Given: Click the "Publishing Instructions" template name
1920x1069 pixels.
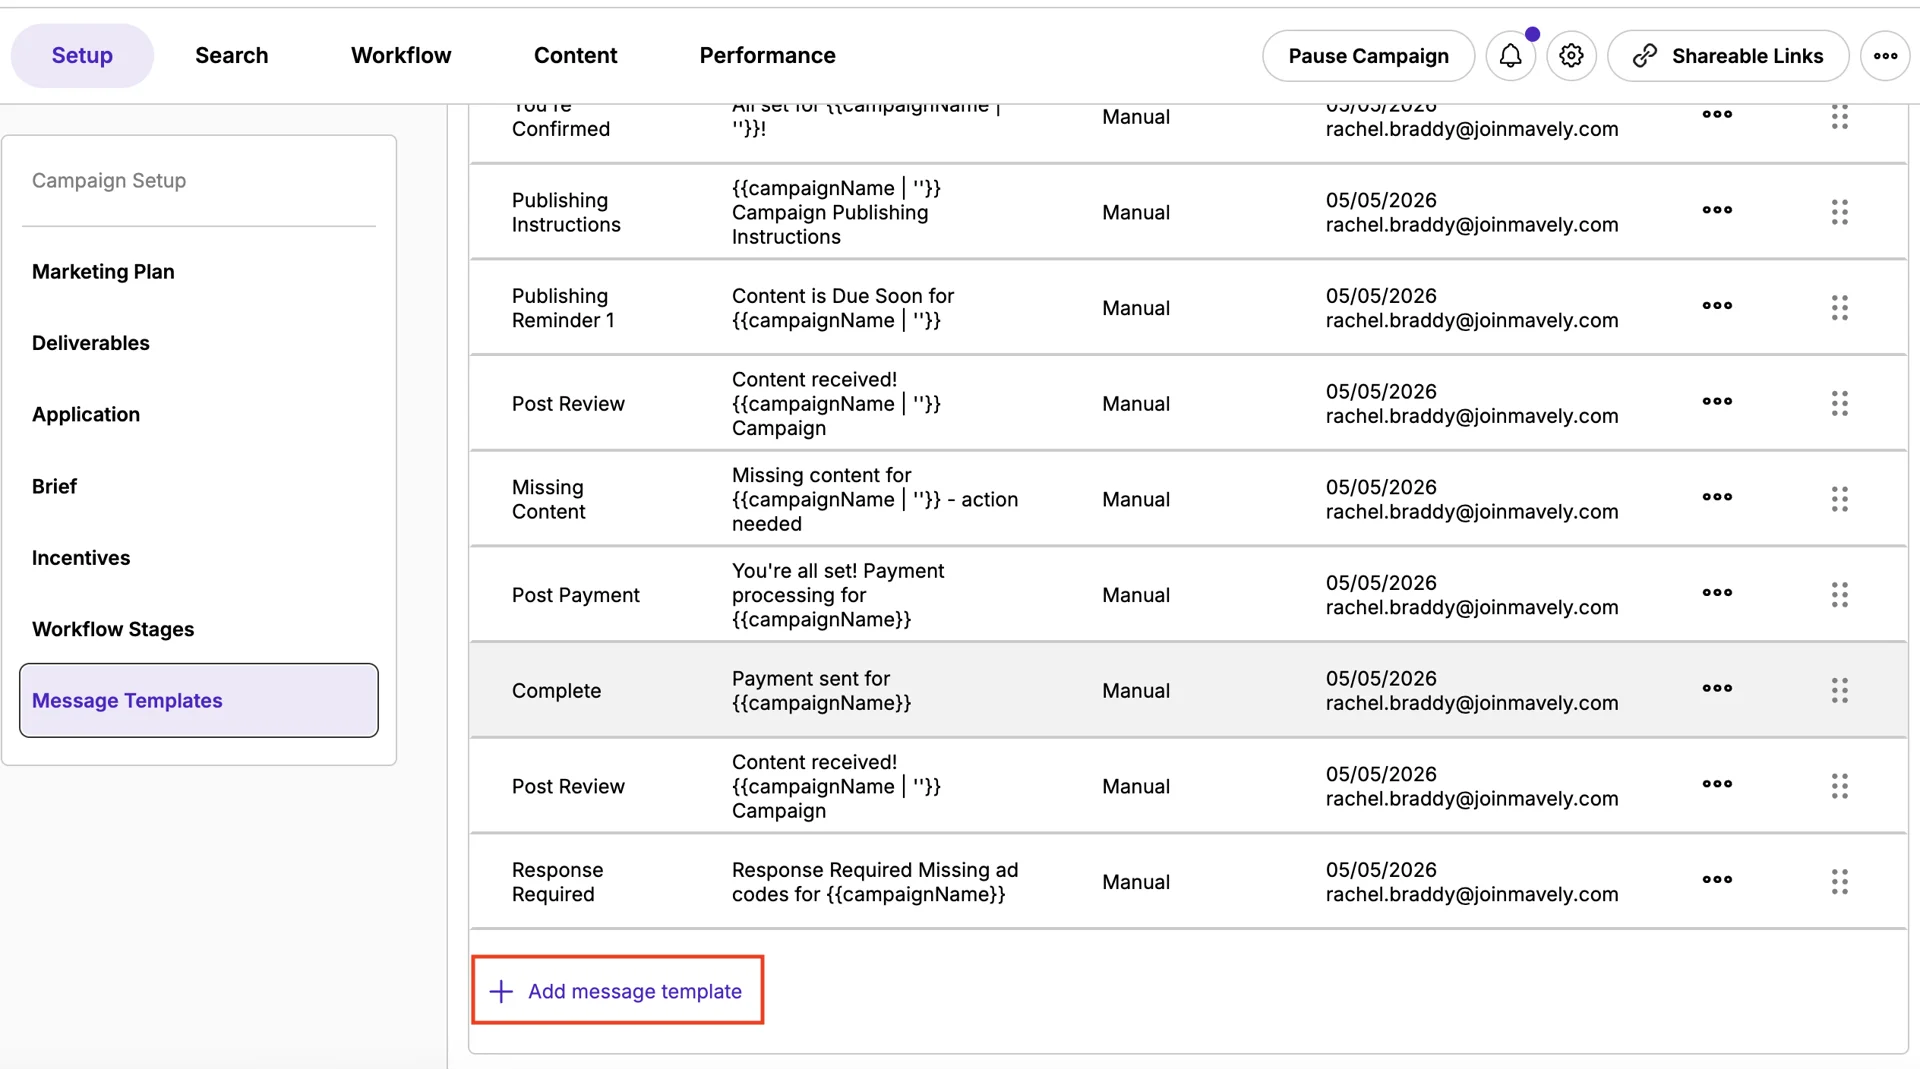Looking at the screenshot, I should point(566,212).
